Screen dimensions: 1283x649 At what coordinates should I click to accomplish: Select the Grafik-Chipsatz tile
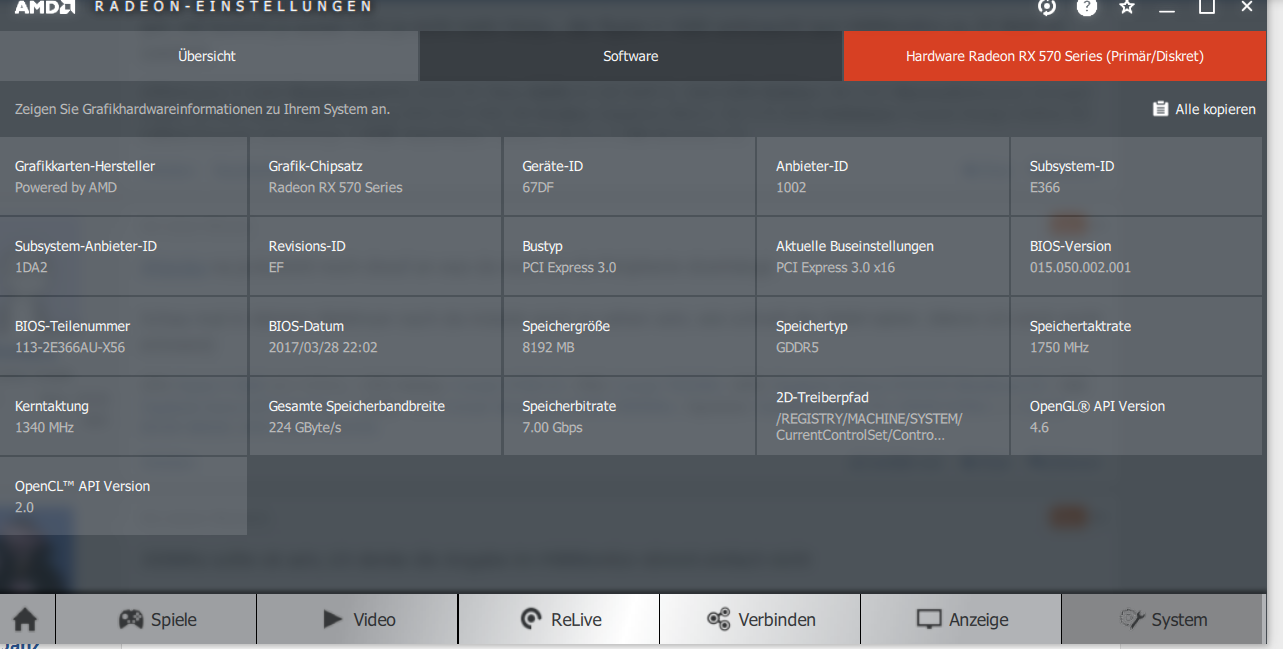click(x=375, y=176)
